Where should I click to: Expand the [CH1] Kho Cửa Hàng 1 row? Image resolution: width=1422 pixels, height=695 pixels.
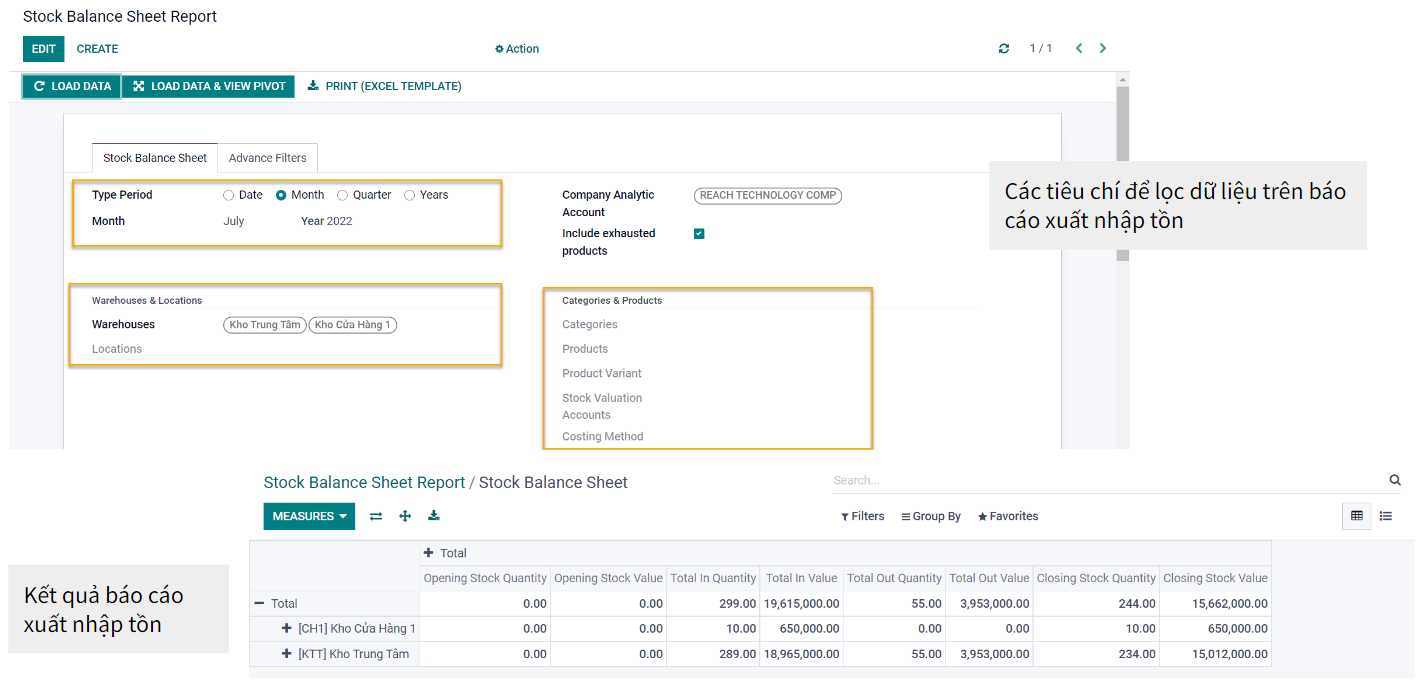287,629
